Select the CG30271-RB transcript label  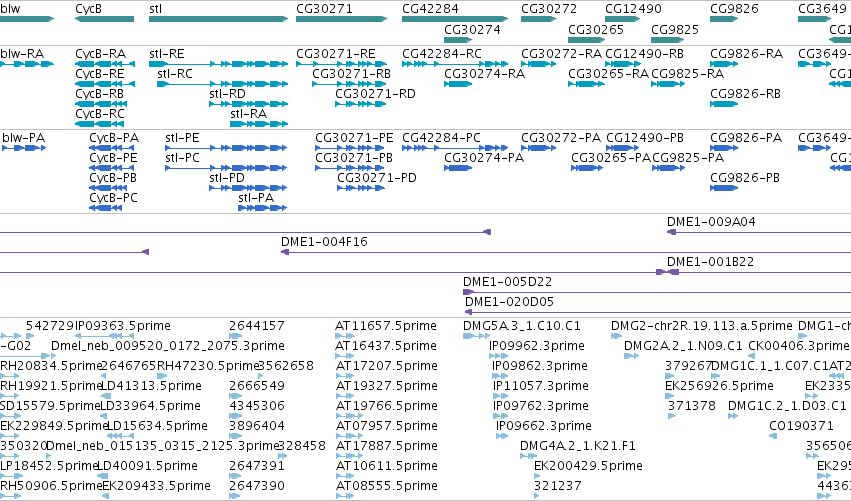coord(352,74)
